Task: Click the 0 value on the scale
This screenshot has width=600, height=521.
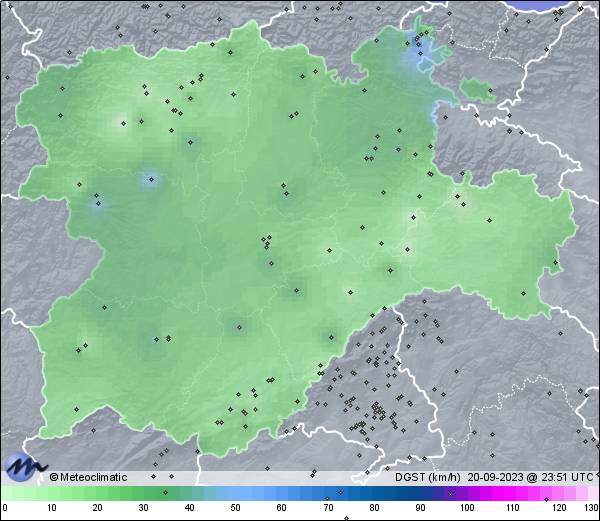Action: pyautogui.click(x=5, y=508)
